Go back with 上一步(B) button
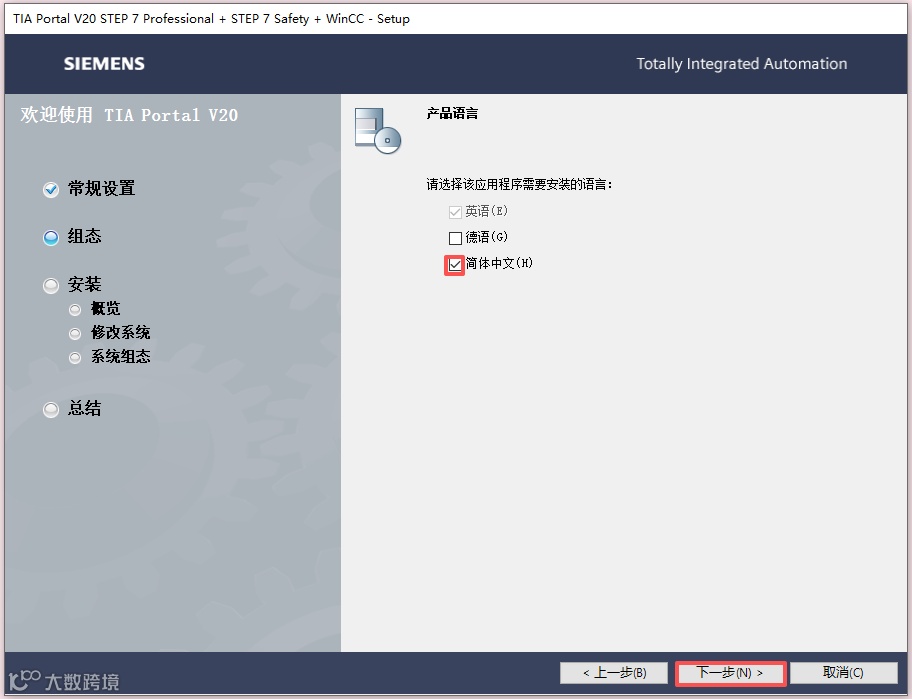The height and width of the screenshot is (699, 912). 614,673
